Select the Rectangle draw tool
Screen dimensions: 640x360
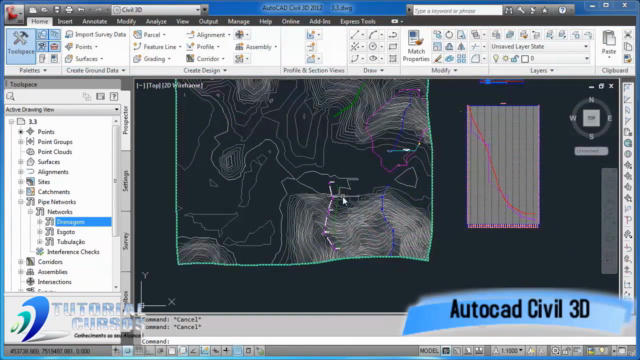click(393, 47)
